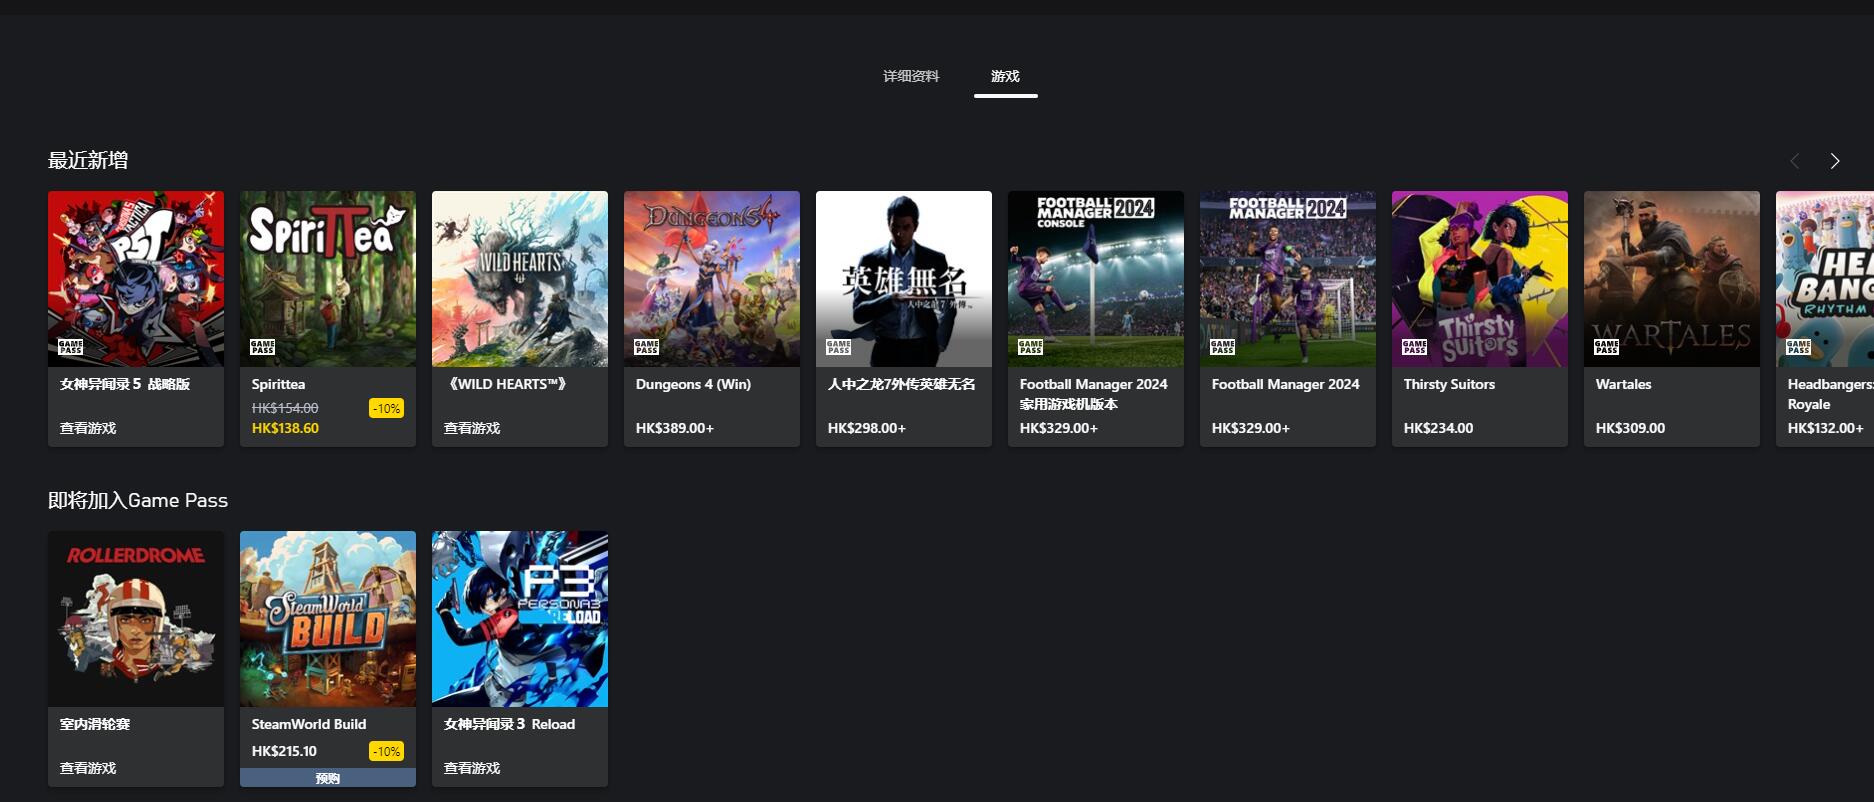Show next games with the right arrow
This screenshot has height=802, width=1874.
1835,161
